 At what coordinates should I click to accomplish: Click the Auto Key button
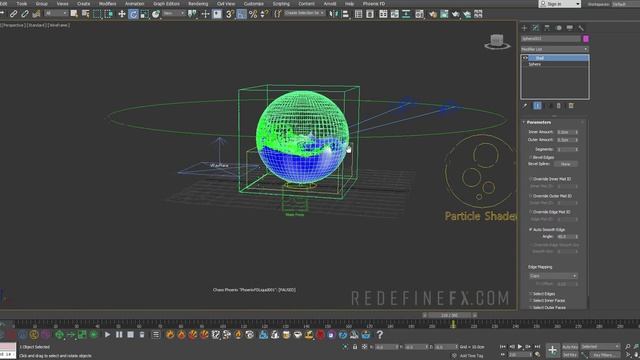570,347
